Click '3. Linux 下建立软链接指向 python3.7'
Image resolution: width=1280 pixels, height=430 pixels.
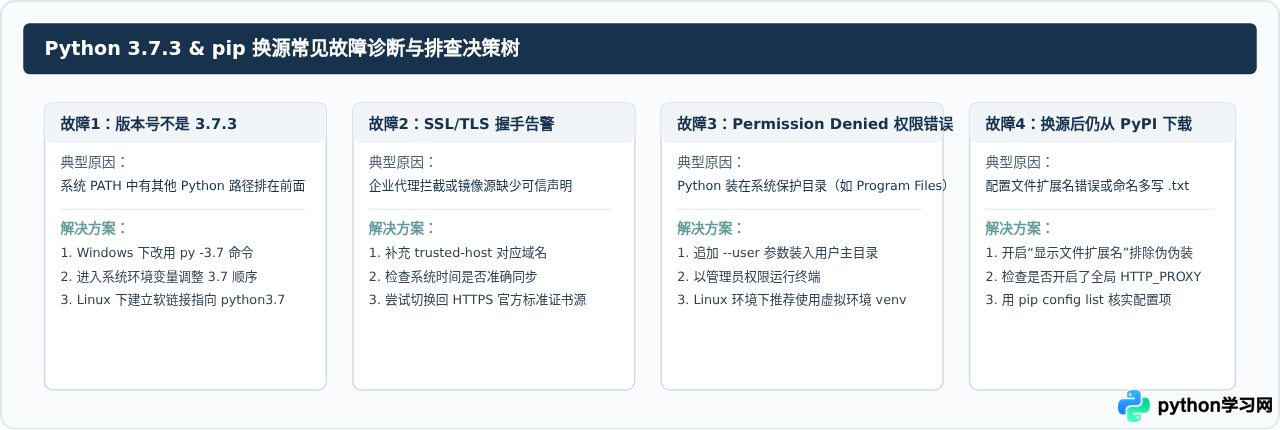(x=172, y=299)
